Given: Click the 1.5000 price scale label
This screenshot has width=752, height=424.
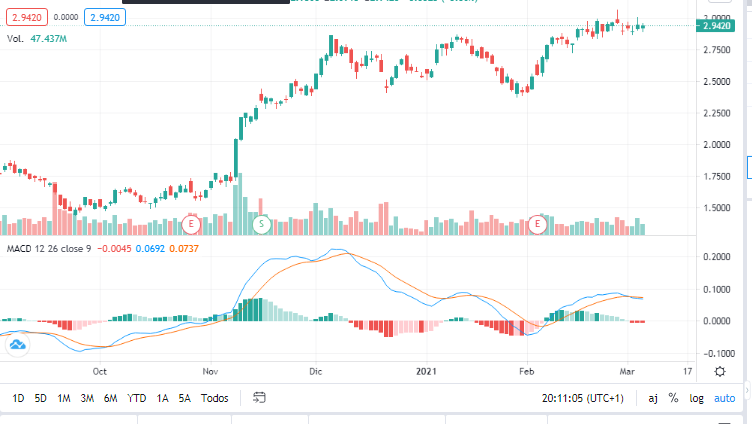Looking at the screenshot, I should 717,208.
